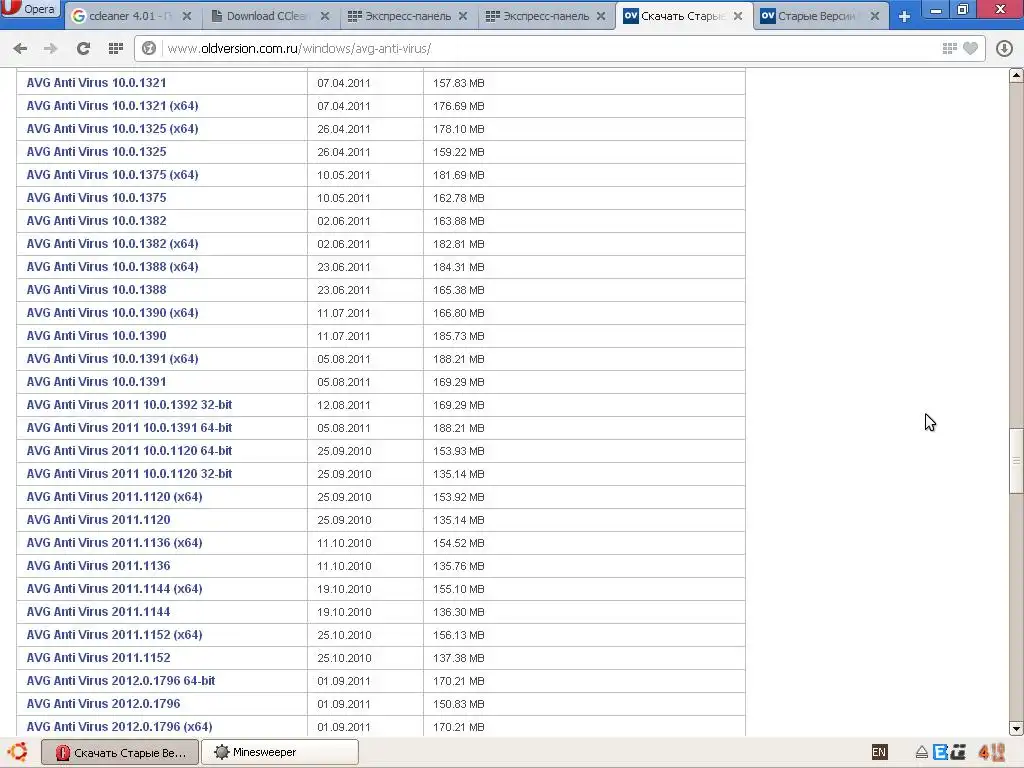Open AVG Anti Virus 10.0.1391 link
The image size is (1024, 768).
(97, 381)
